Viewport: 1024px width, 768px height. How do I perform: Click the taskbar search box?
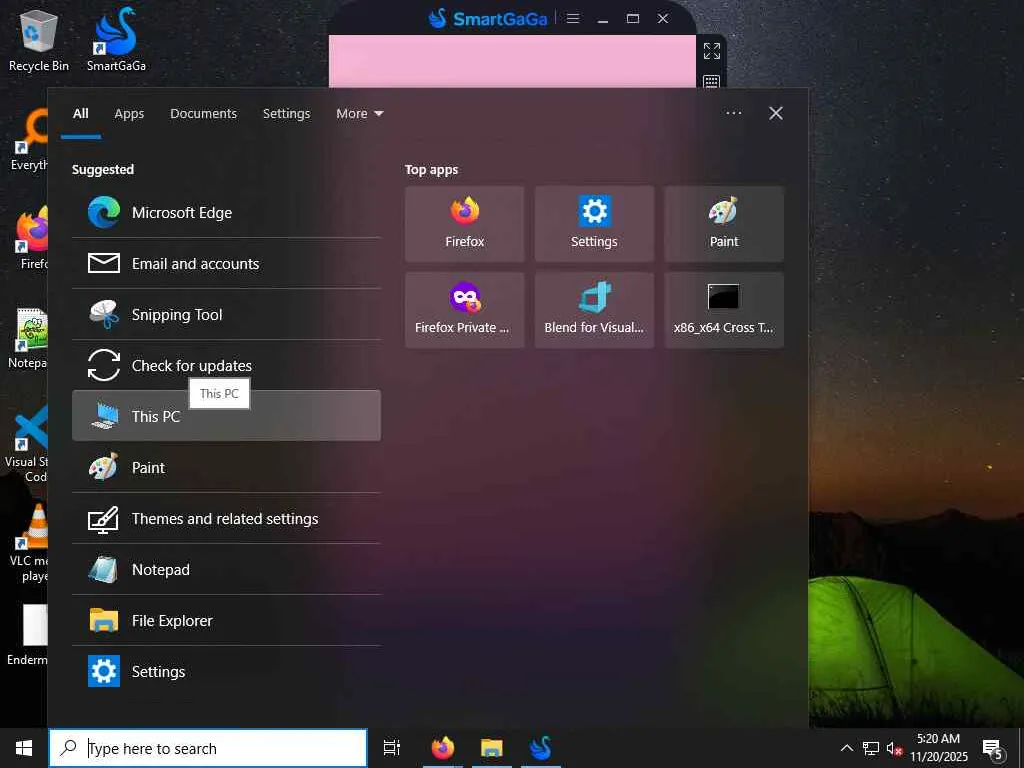pos(208,748)
